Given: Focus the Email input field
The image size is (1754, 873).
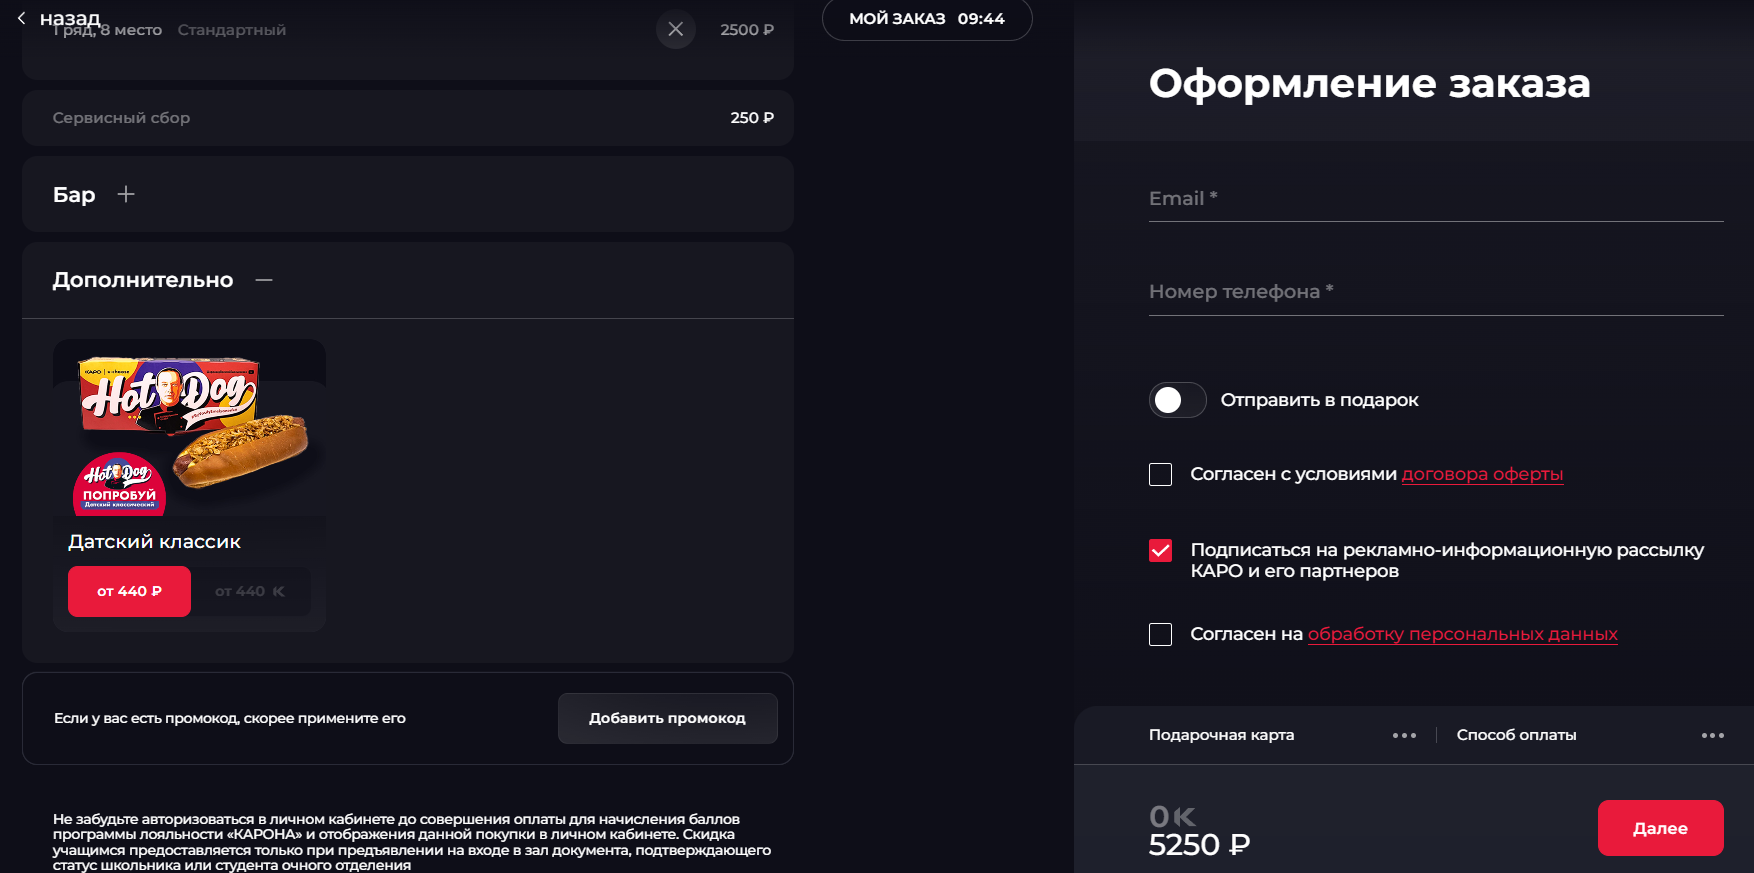Looking at the screenshot, I should 1435,199.
